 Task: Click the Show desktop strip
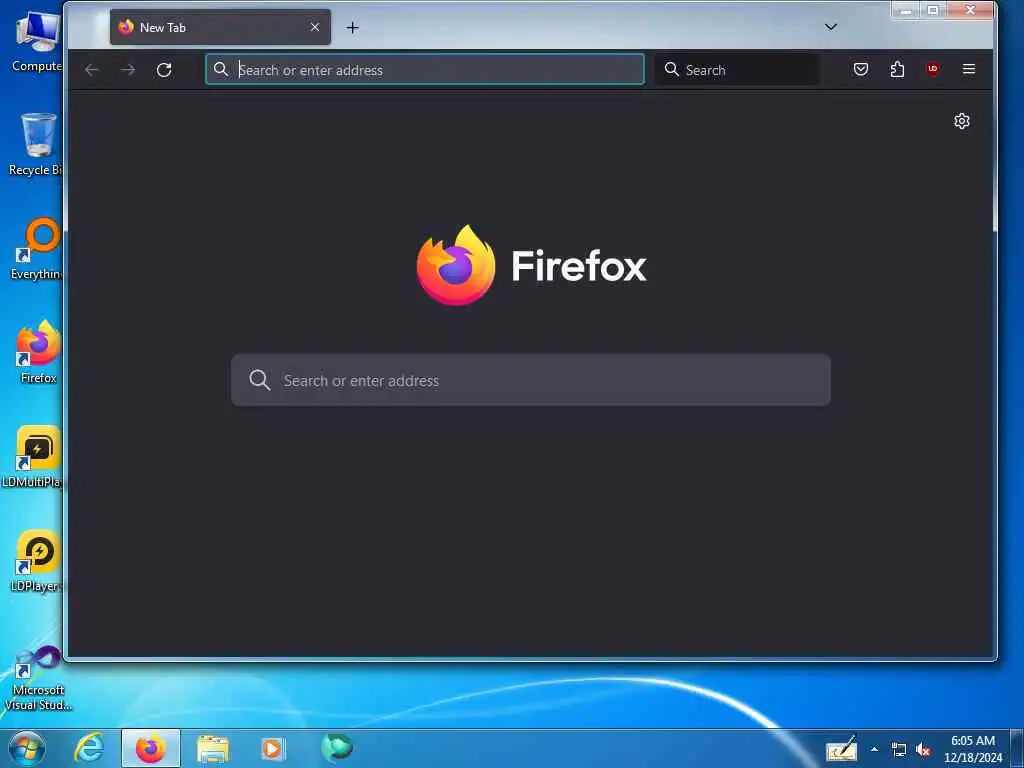pyautogui.click(x=1017, y=748)
